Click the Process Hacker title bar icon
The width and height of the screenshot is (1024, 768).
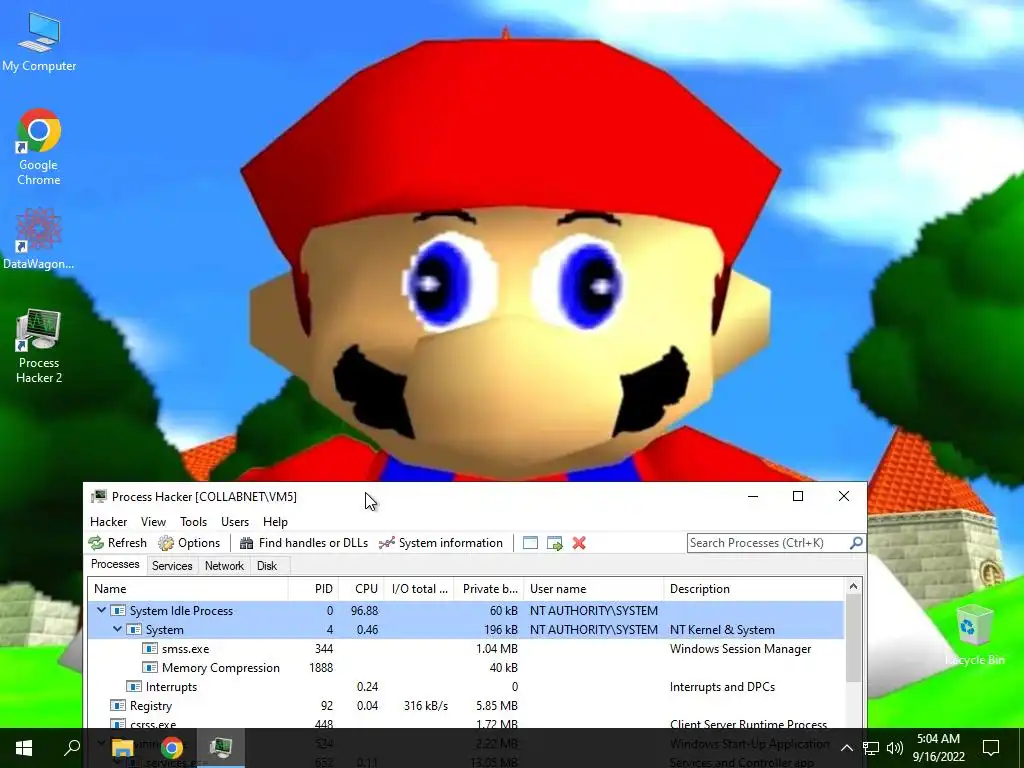click(98, 496)
